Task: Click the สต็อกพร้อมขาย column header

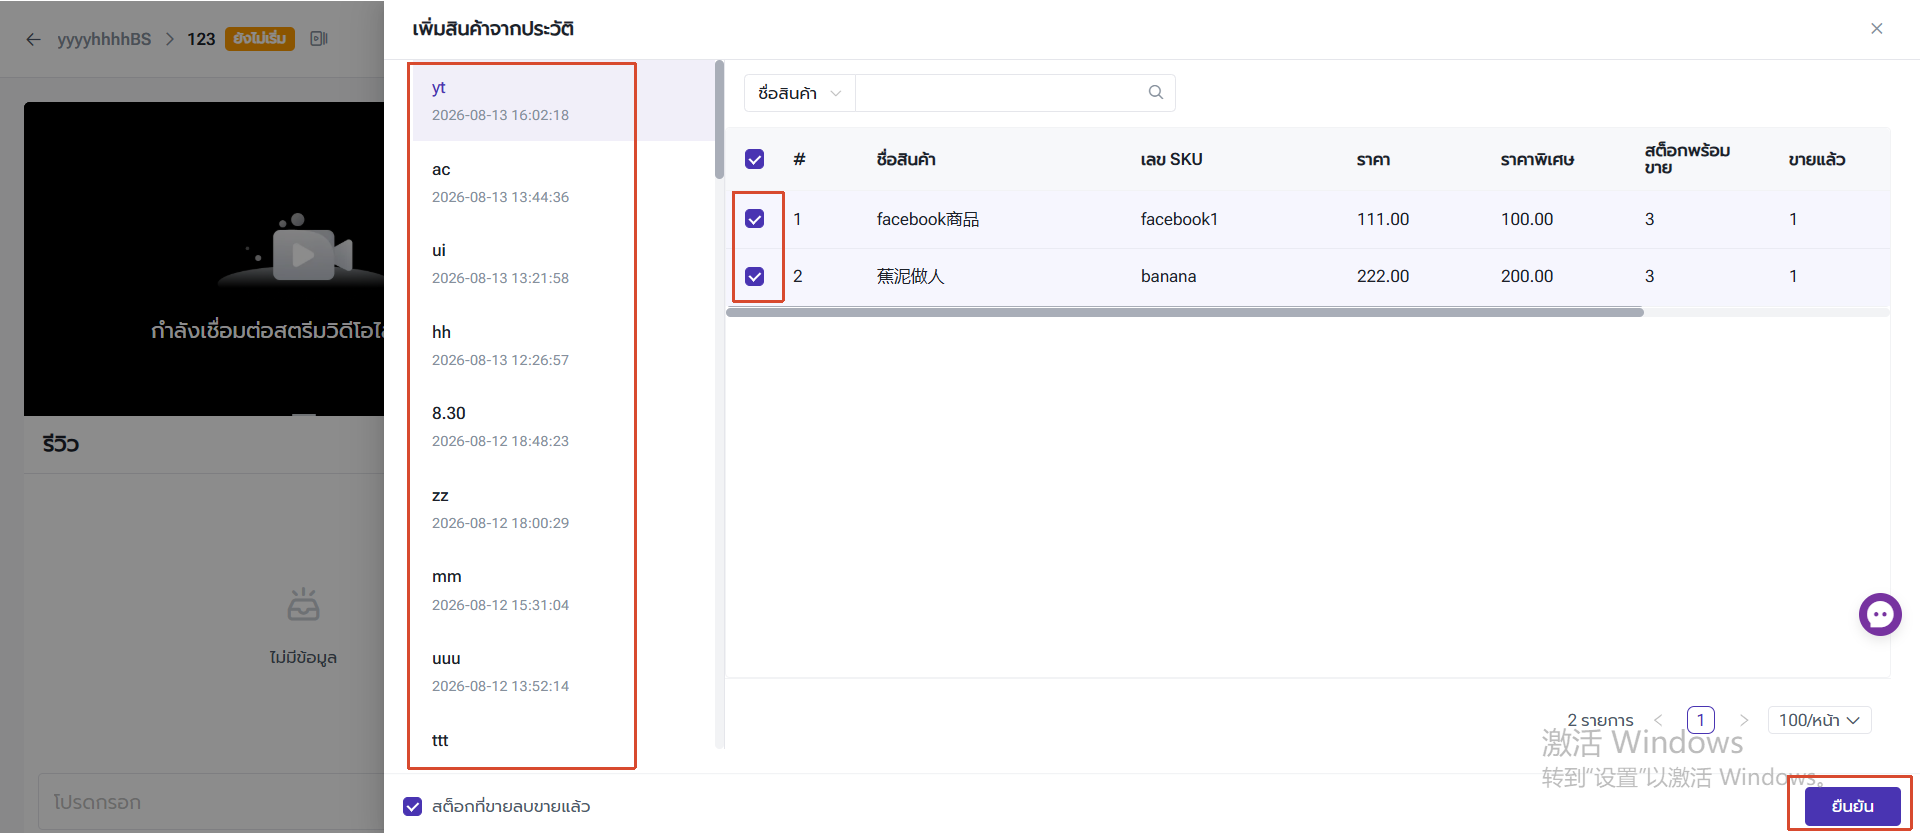Action: point(1687,159)
